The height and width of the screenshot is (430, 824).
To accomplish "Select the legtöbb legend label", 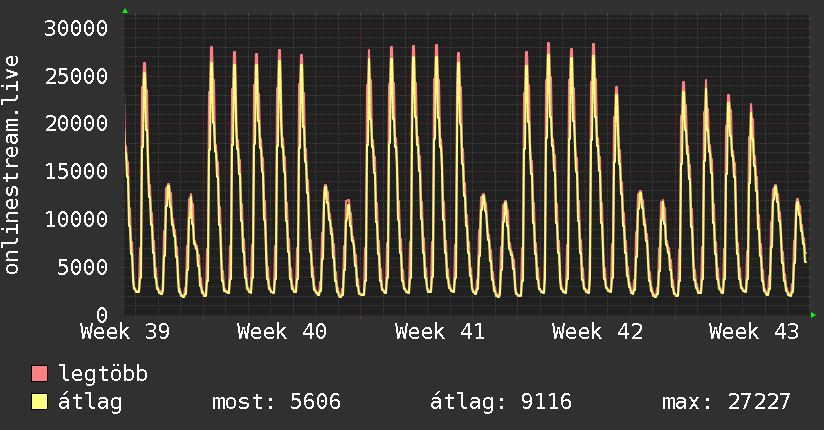I will [103, 373].
